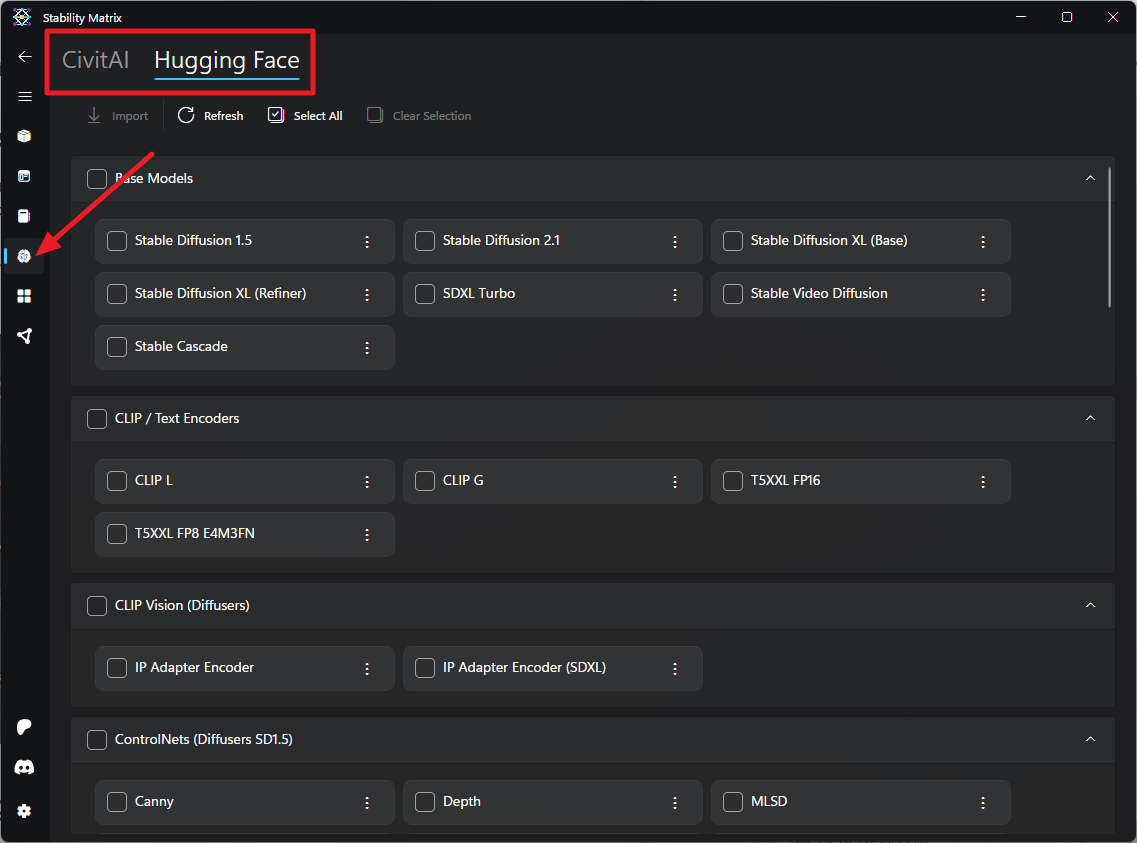Open options menu for Stable Diffusion XL (Base)
Image resolution: width=1137 pixels, height=843 pixels.
tap(983, 241)
